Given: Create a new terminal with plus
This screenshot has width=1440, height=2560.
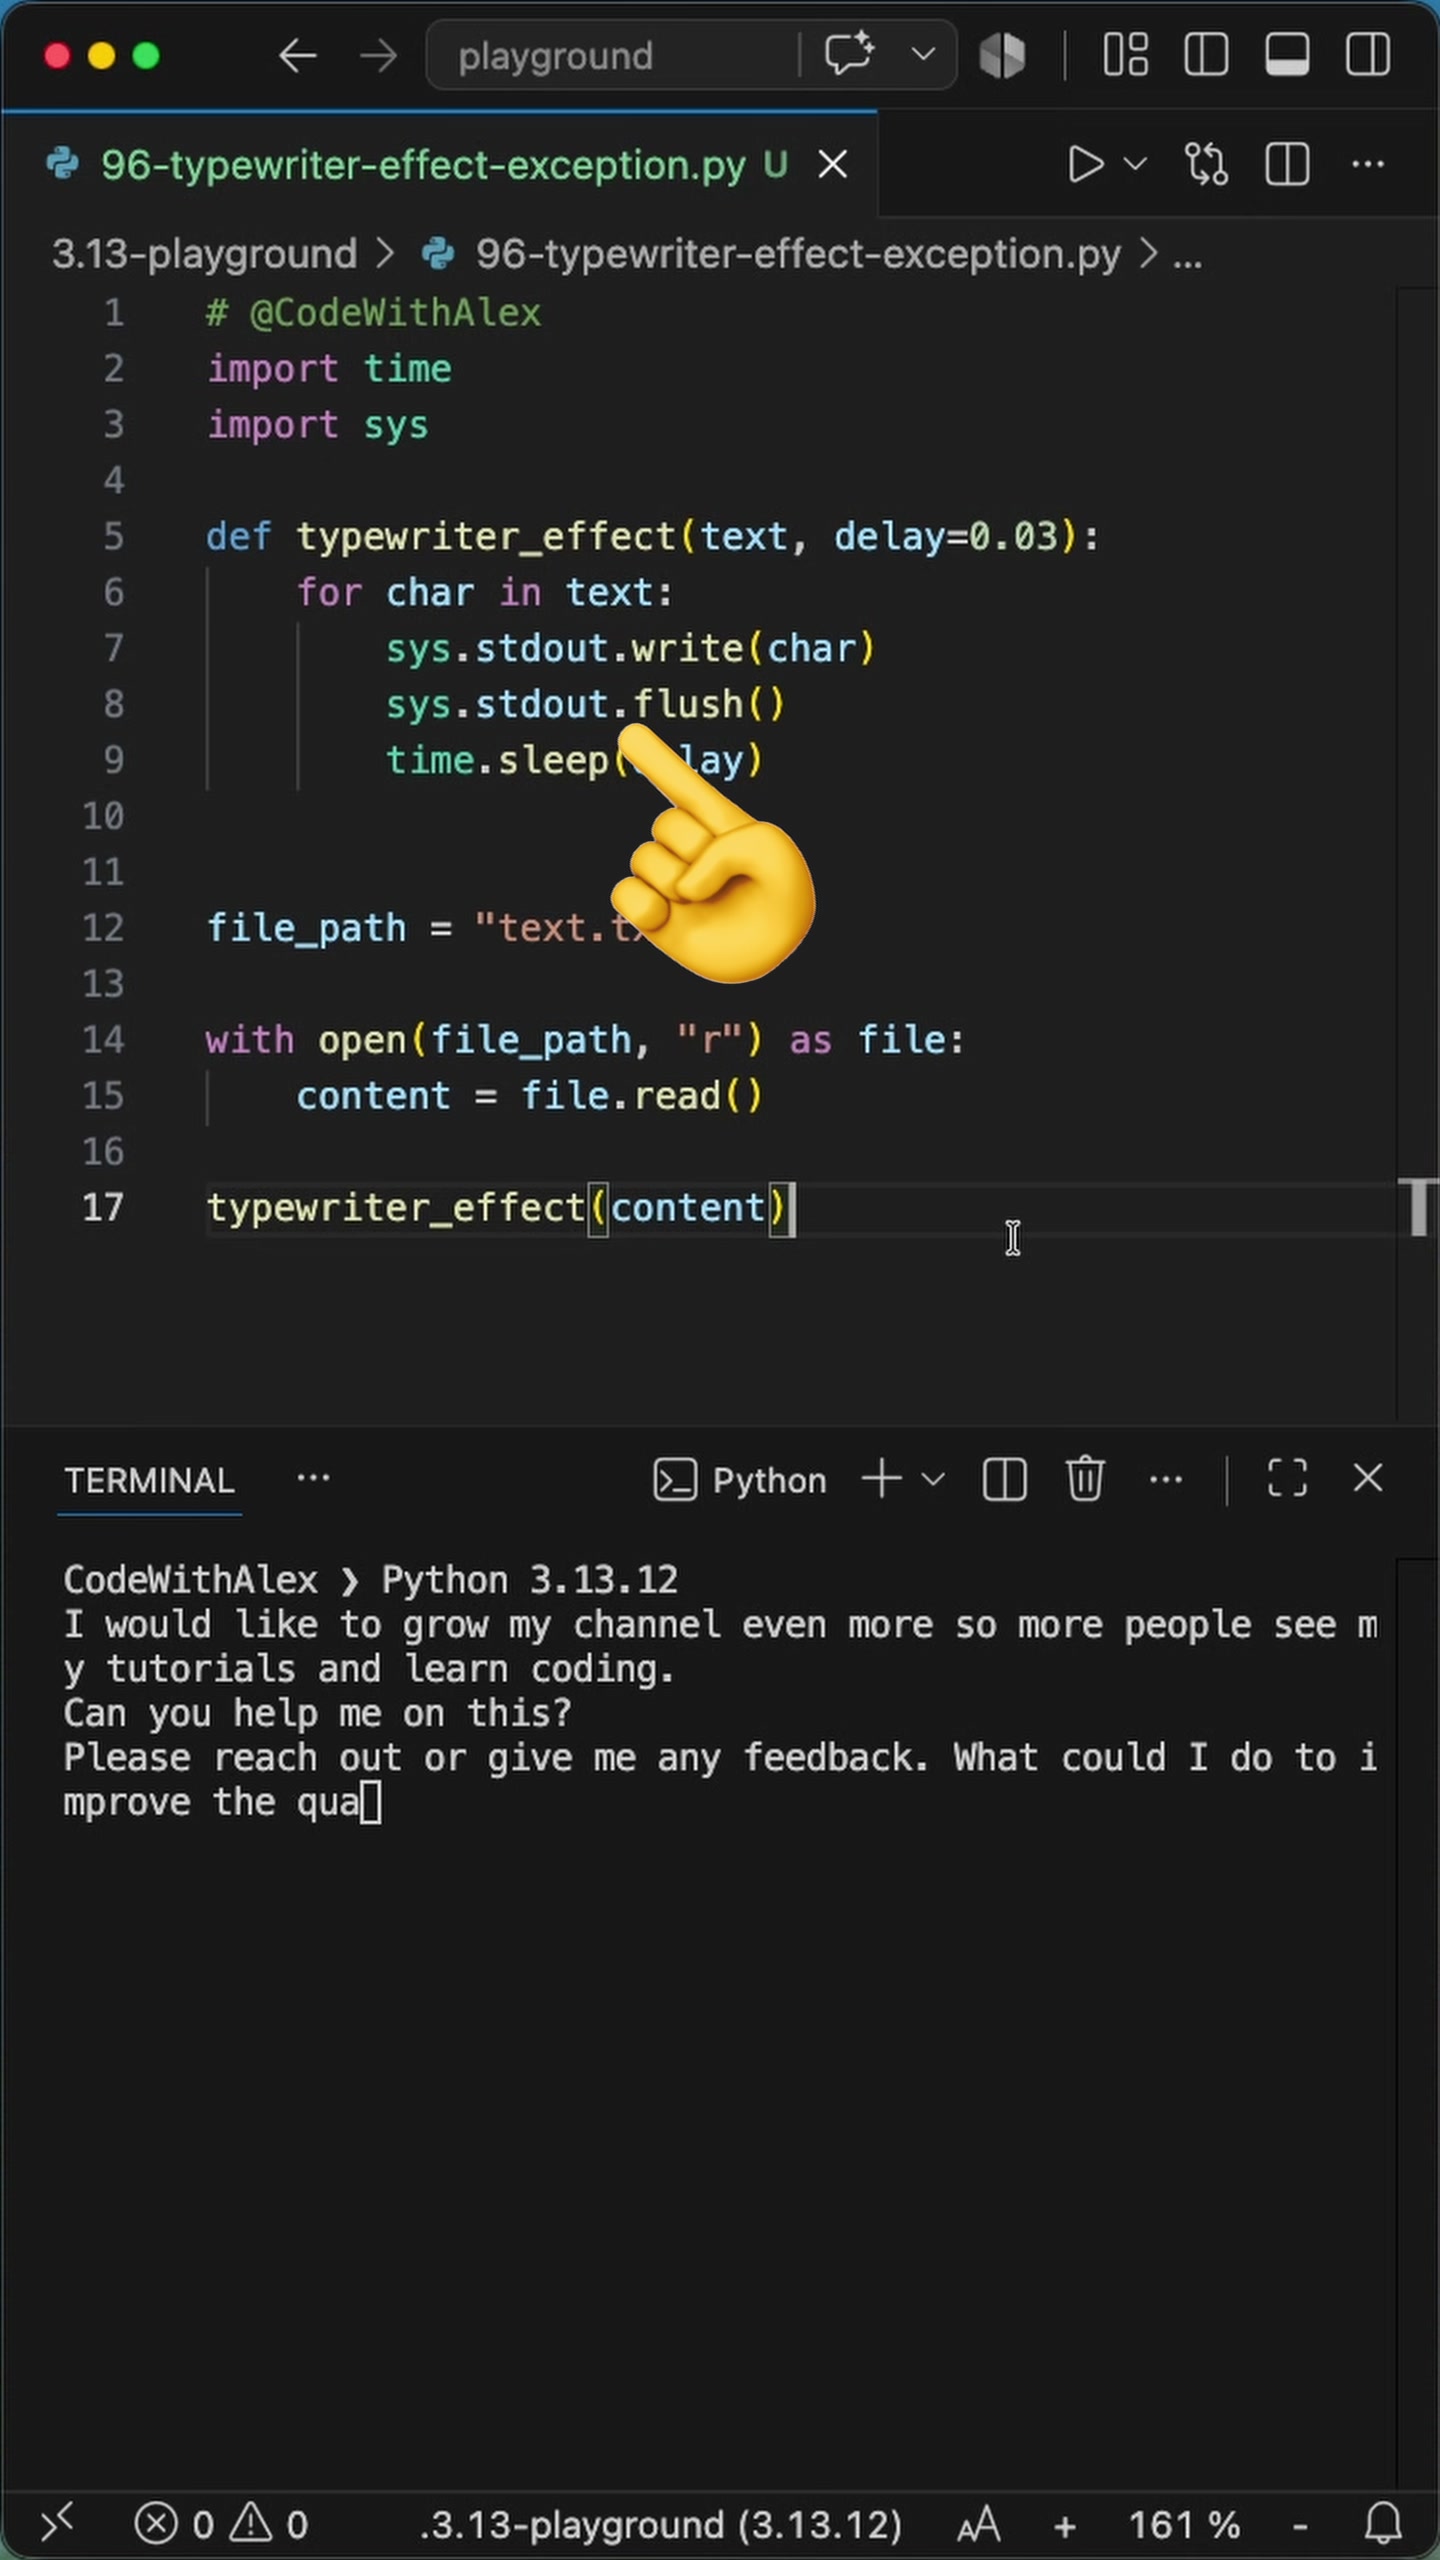Looking at the screenshot, I should point(881,1478).
